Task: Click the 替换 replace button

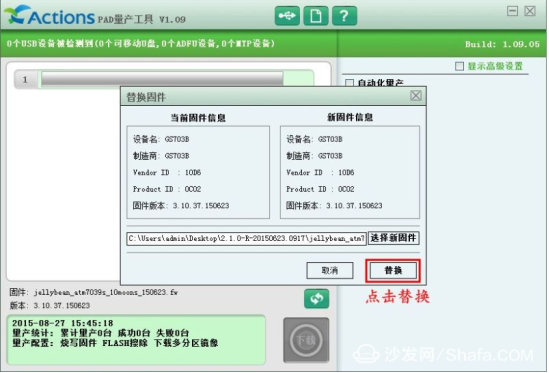Action: pos(393,270)
